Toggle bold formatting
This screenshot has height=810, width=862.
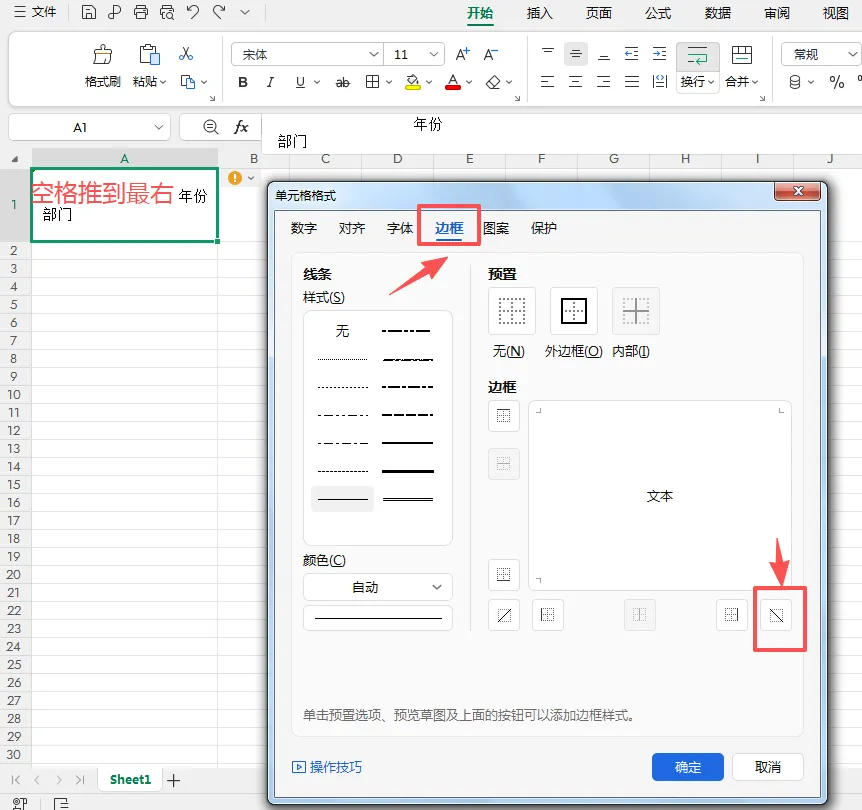[243, 82]
